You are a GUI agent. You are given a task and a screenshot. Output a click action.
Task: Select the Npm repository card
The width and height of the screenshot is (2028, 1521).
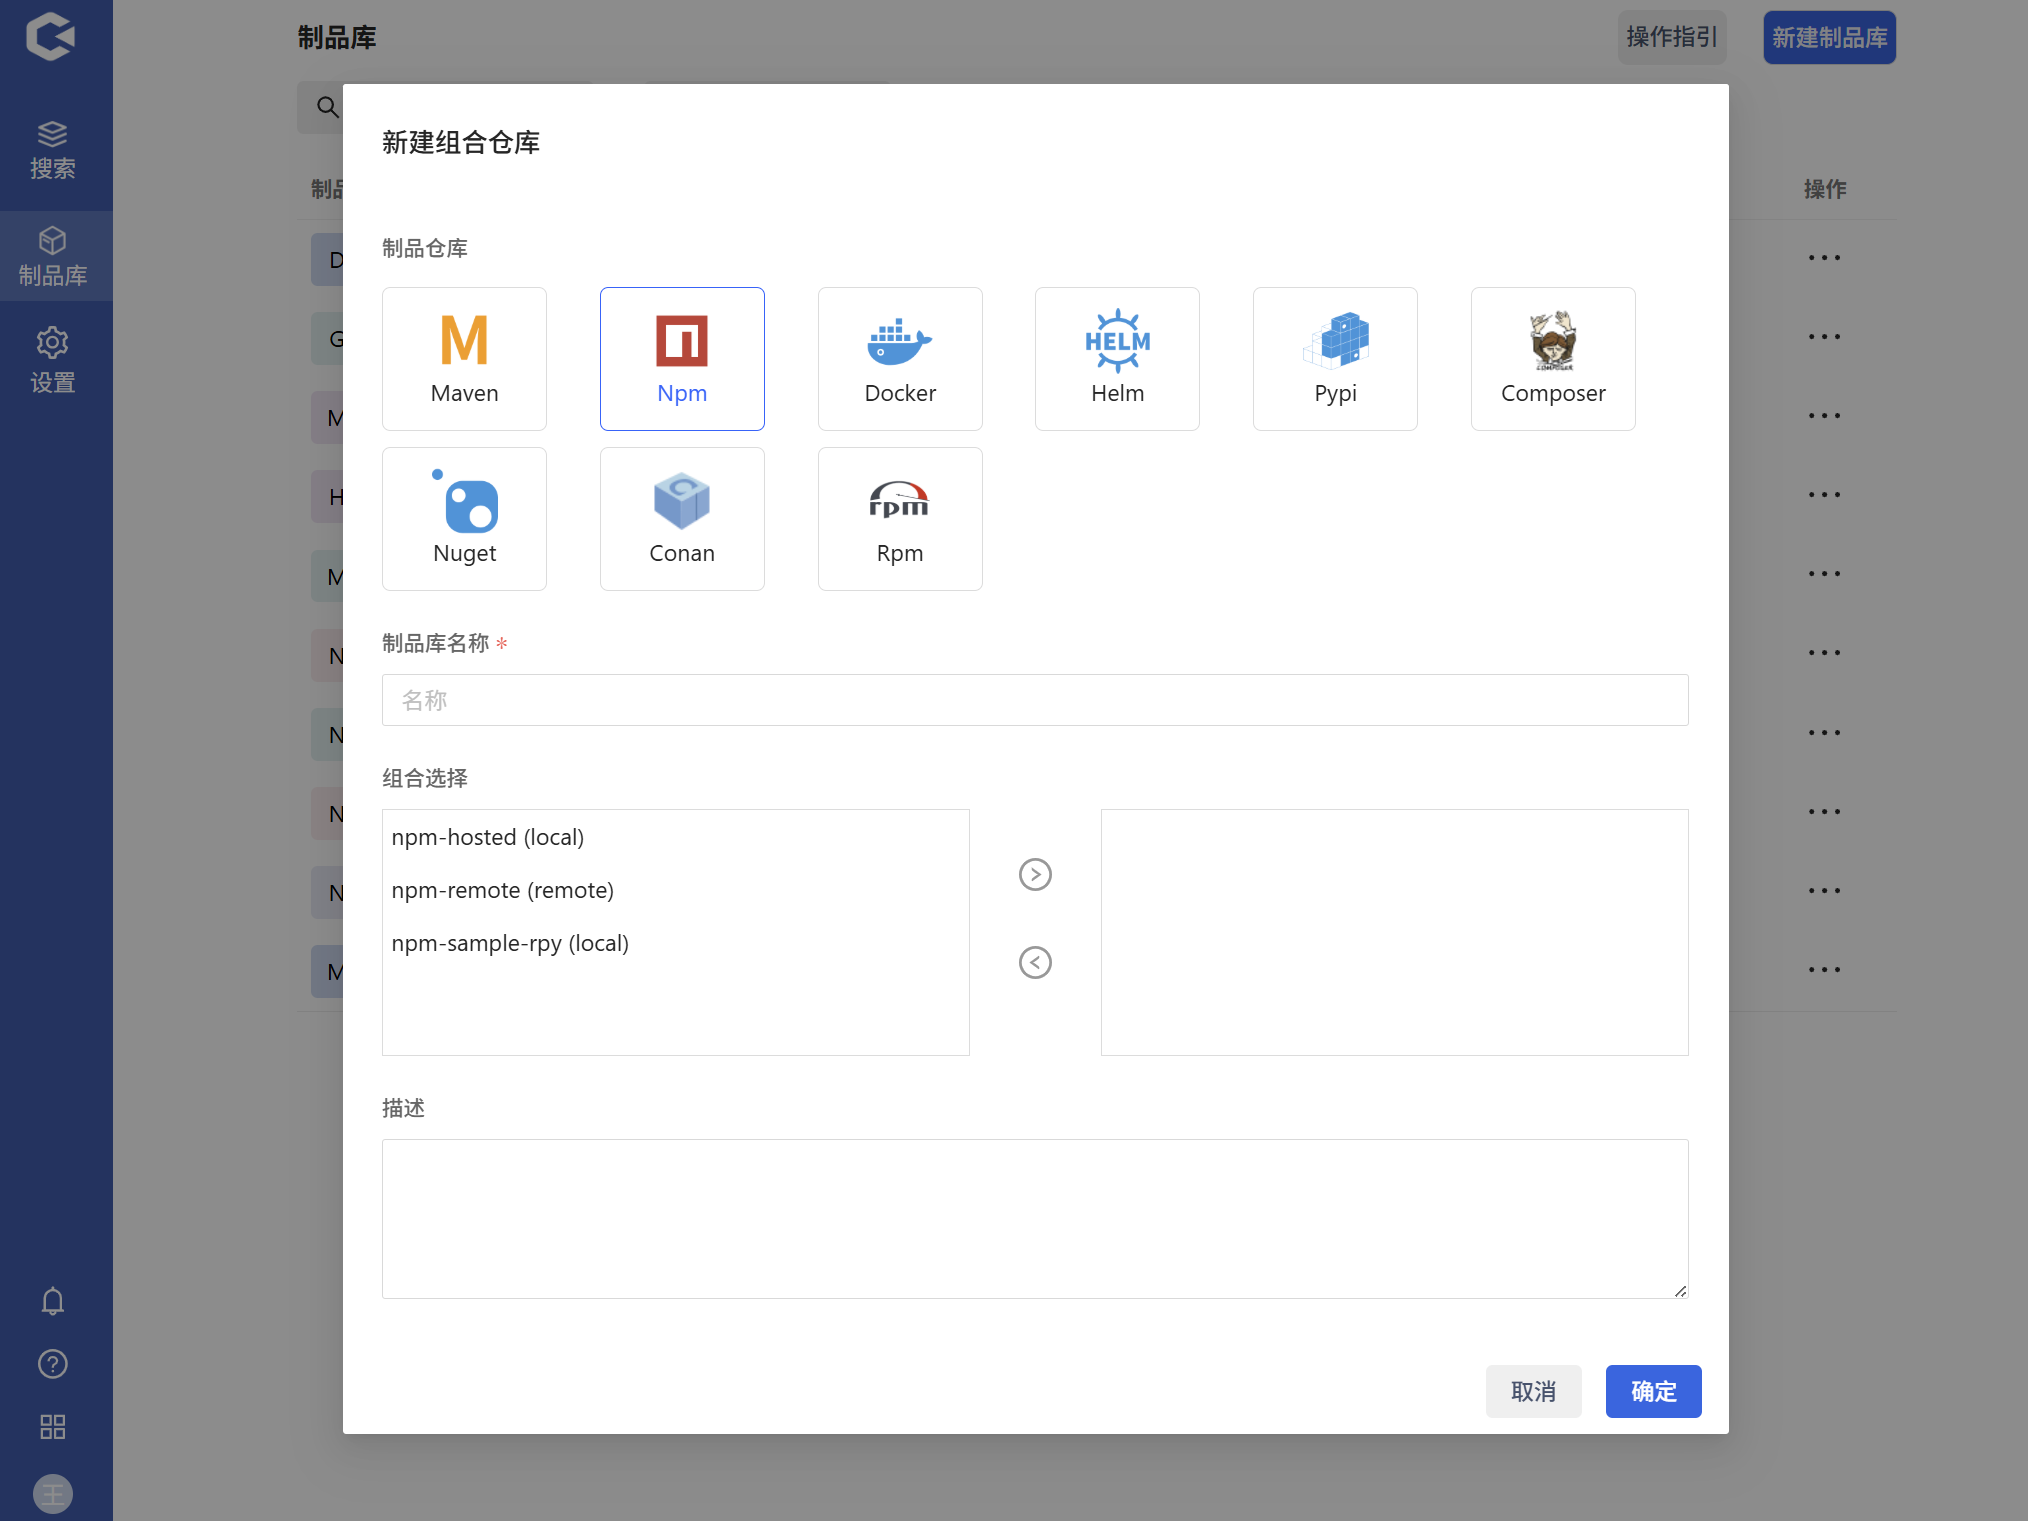[682, 358]
